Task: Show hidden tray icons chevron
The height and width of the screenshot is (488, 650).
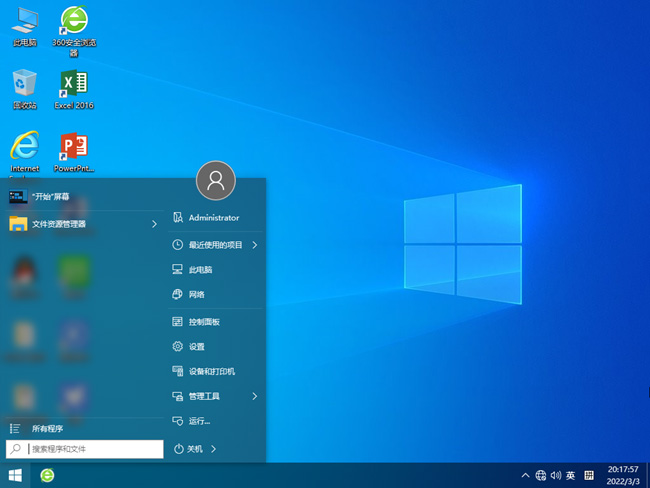Action: tap(525, 476)
